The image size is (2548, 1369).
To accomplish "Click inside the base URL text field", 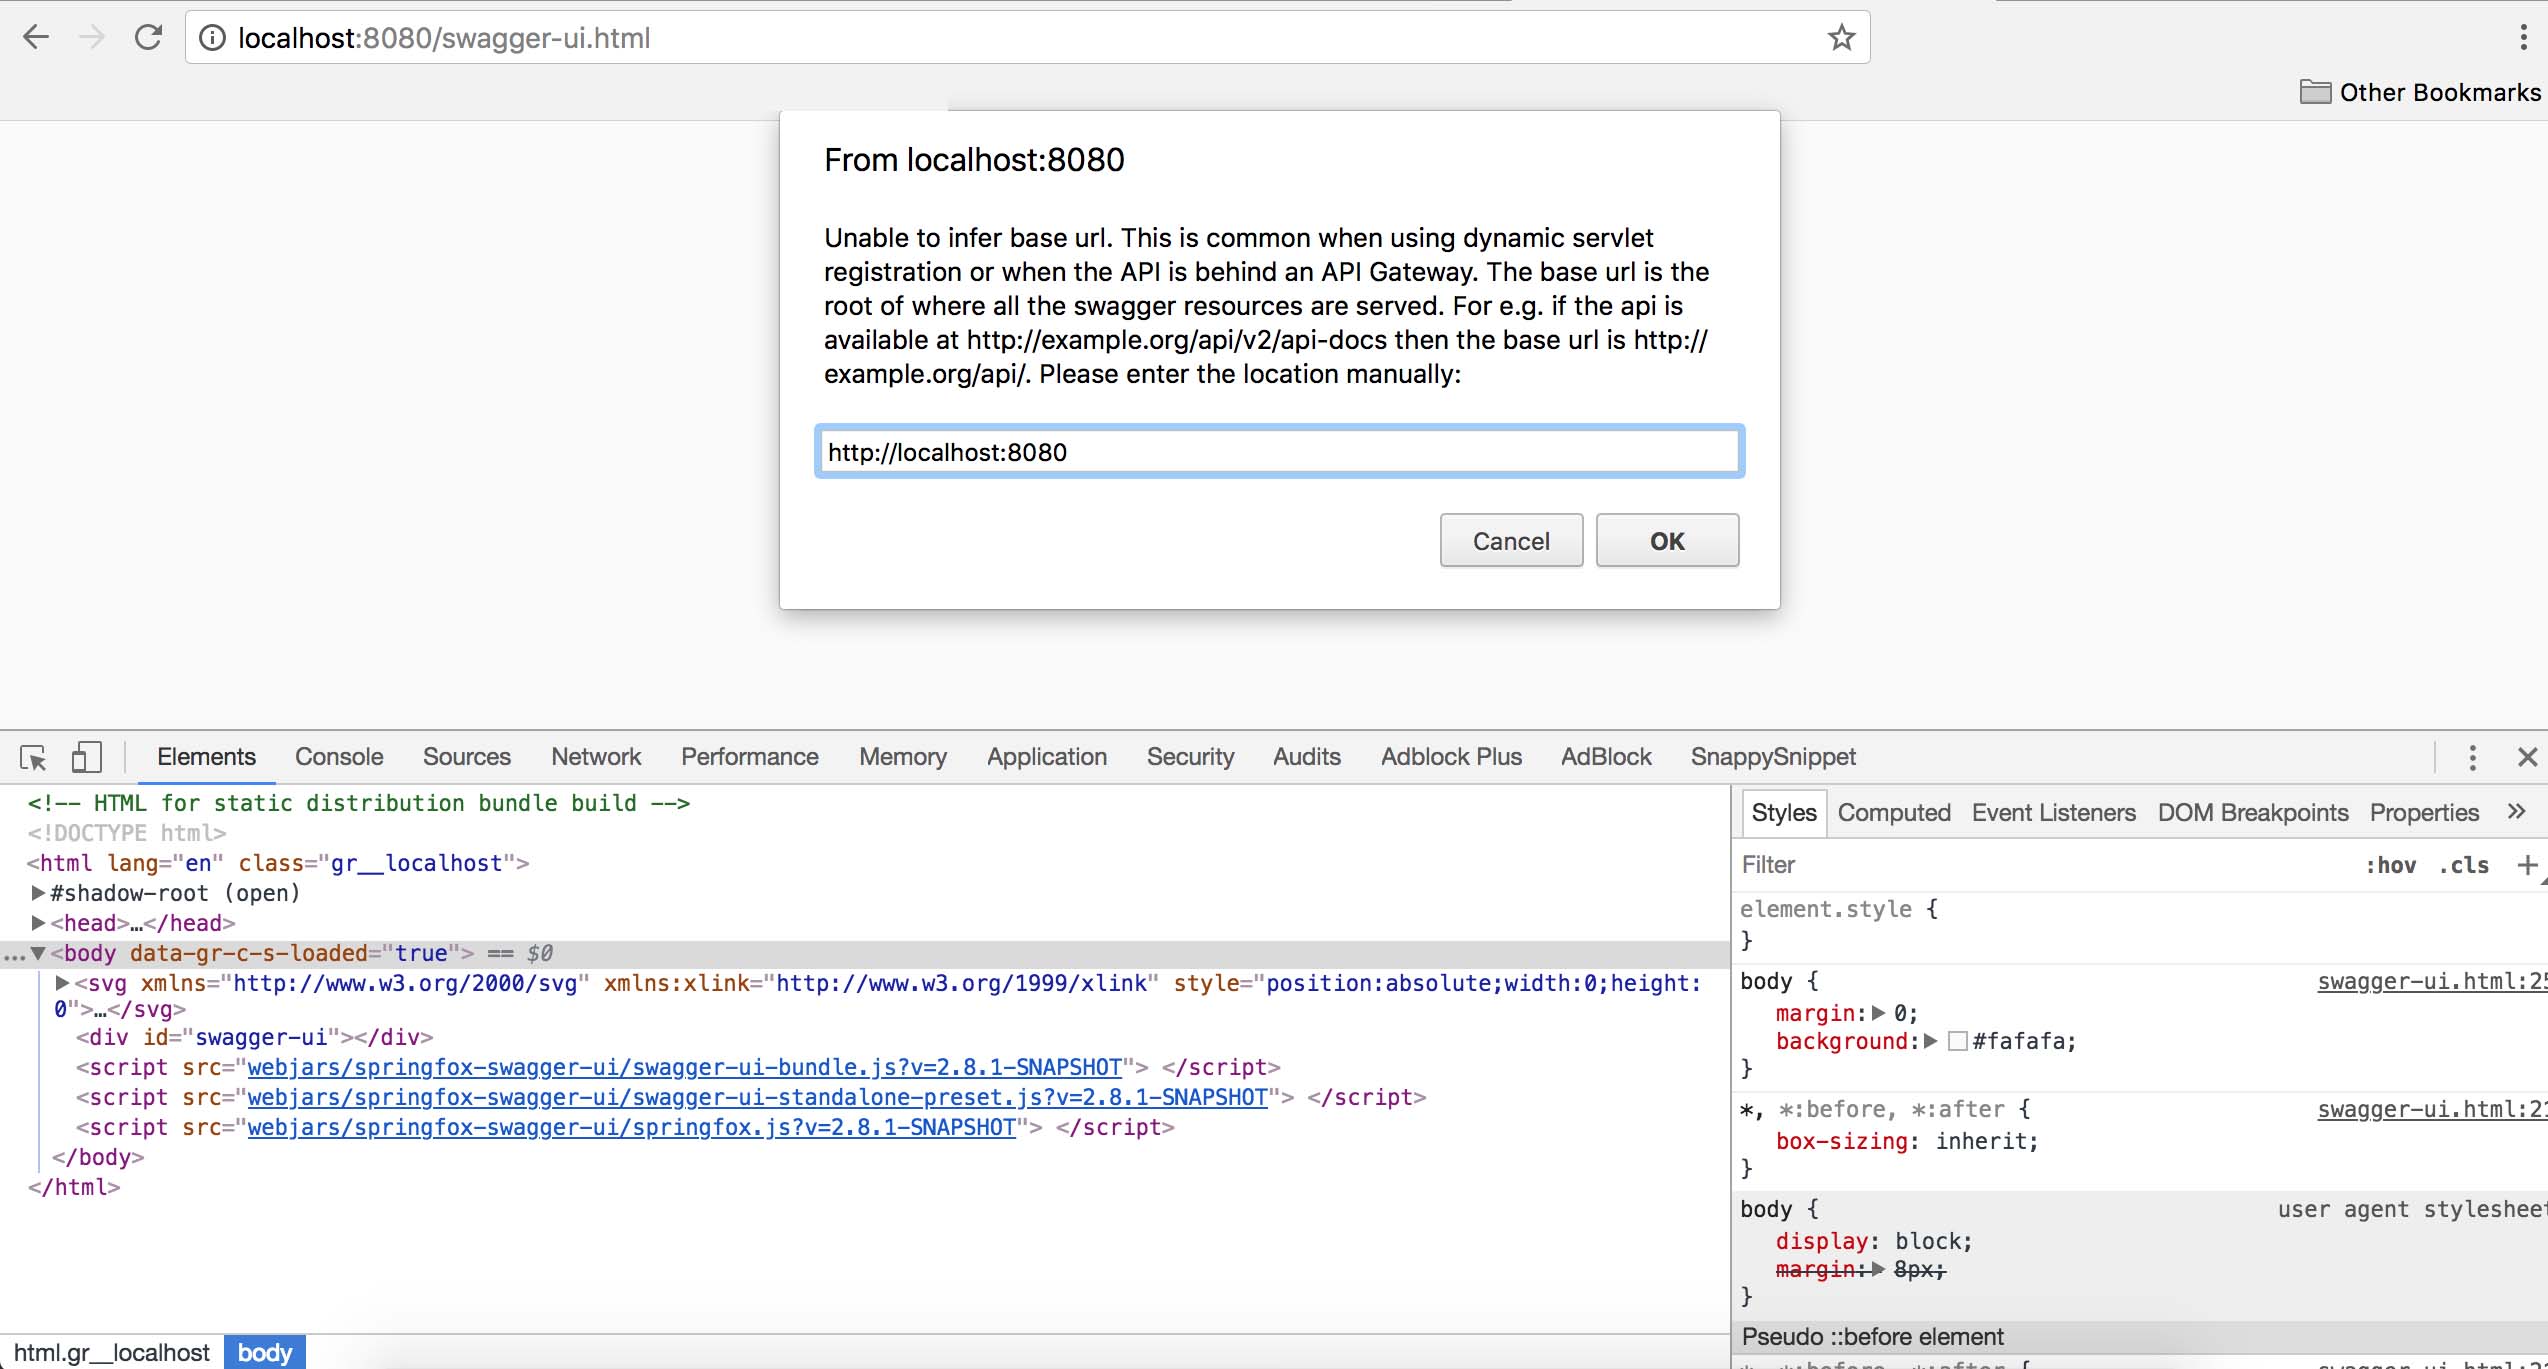I will coord(1277,452).
